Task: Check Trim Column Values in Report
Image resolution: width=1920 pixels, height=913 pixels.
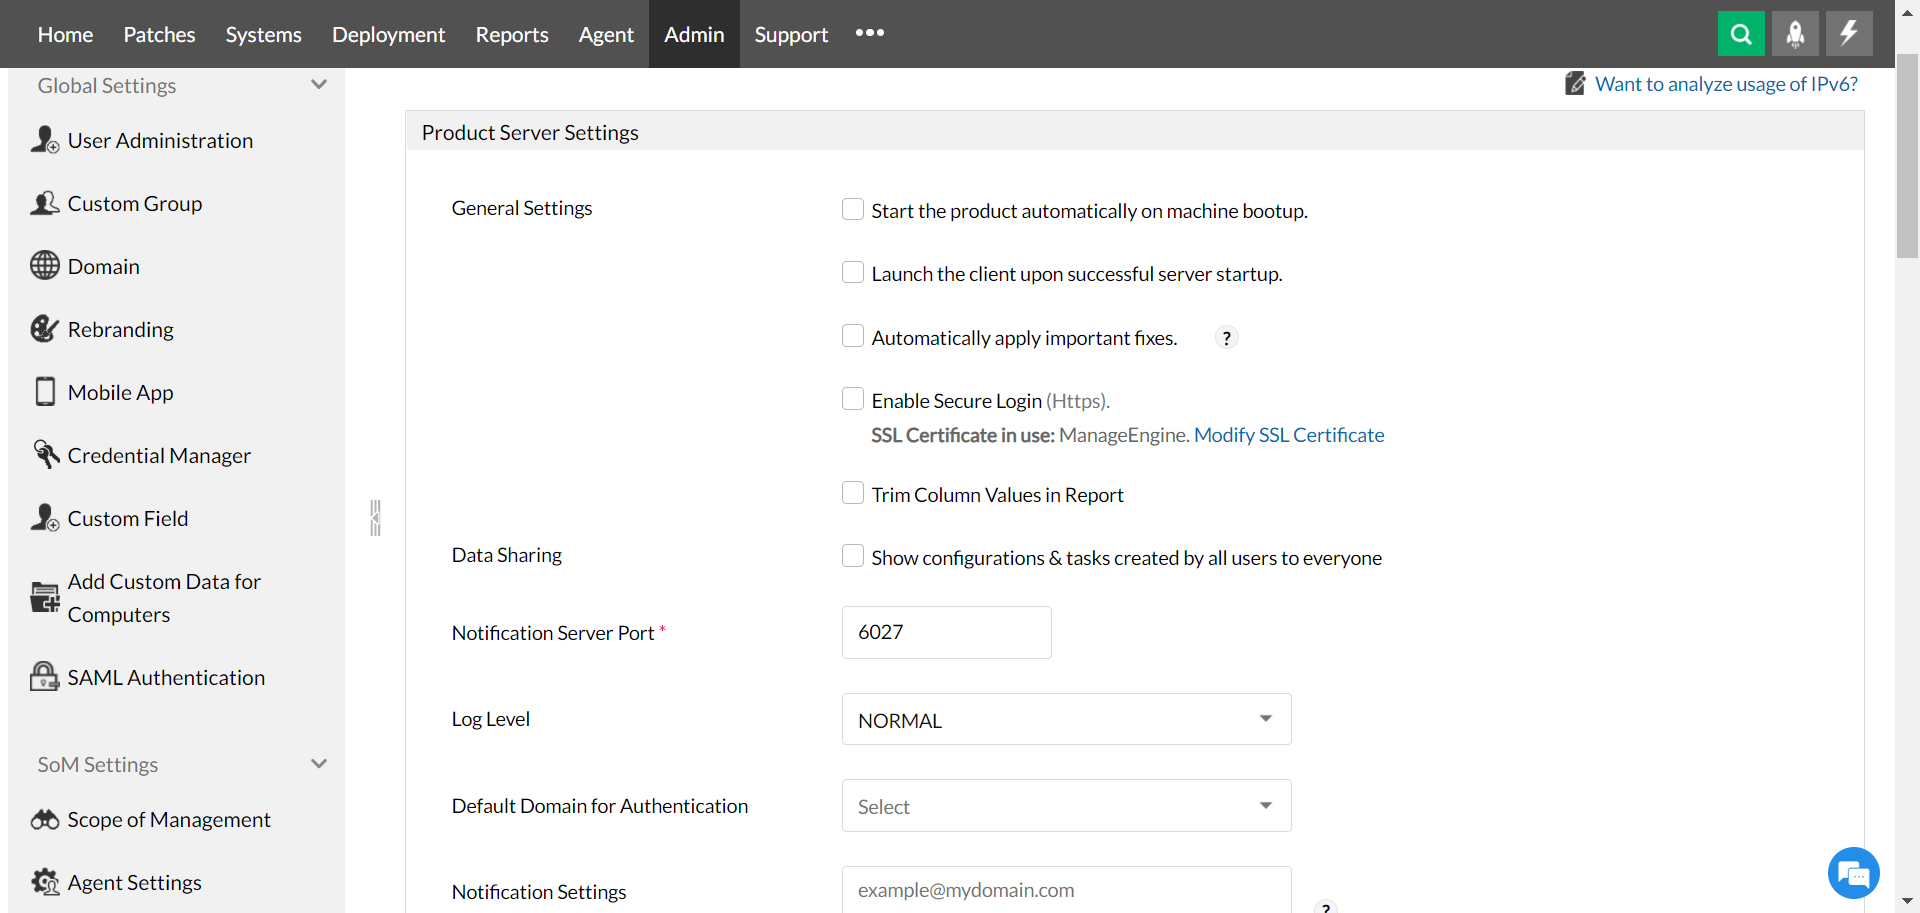Action: coord(853,493)
